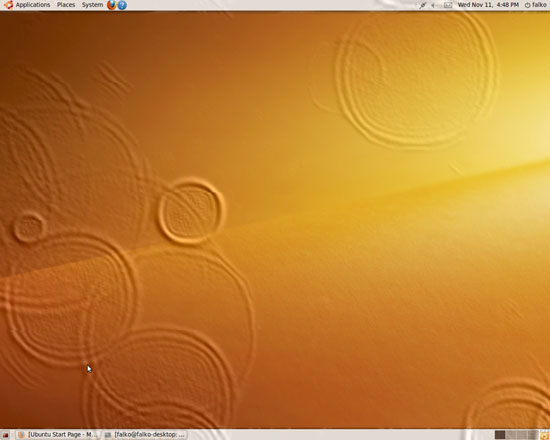Open the falko user session menu

click(x=536, y=5)
